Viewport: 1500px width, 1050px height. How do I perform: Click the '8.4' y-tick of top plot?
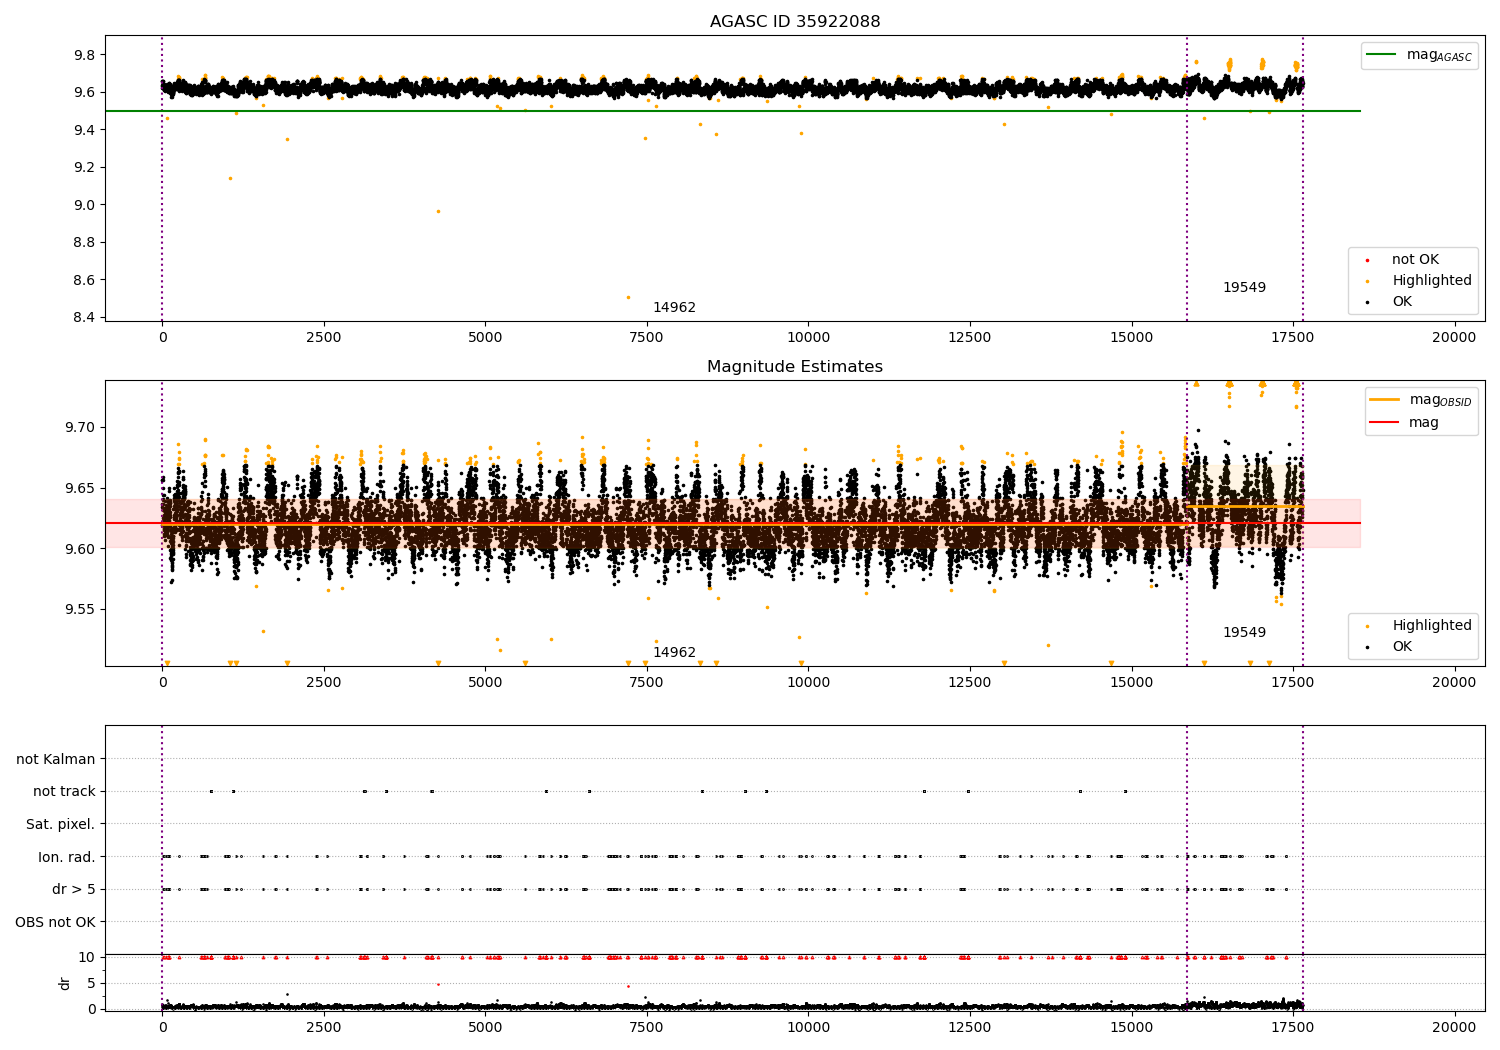[84, 318]
